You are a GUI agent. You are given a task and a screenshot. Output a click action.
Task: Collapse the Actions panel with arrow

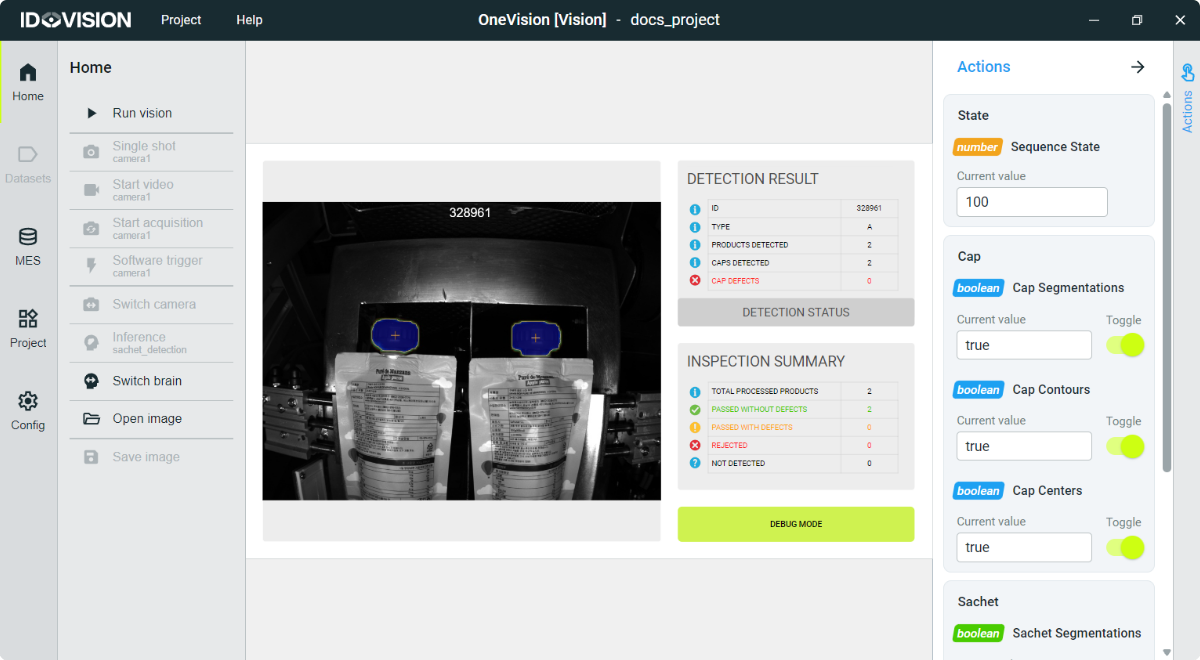pos(1137,67)
